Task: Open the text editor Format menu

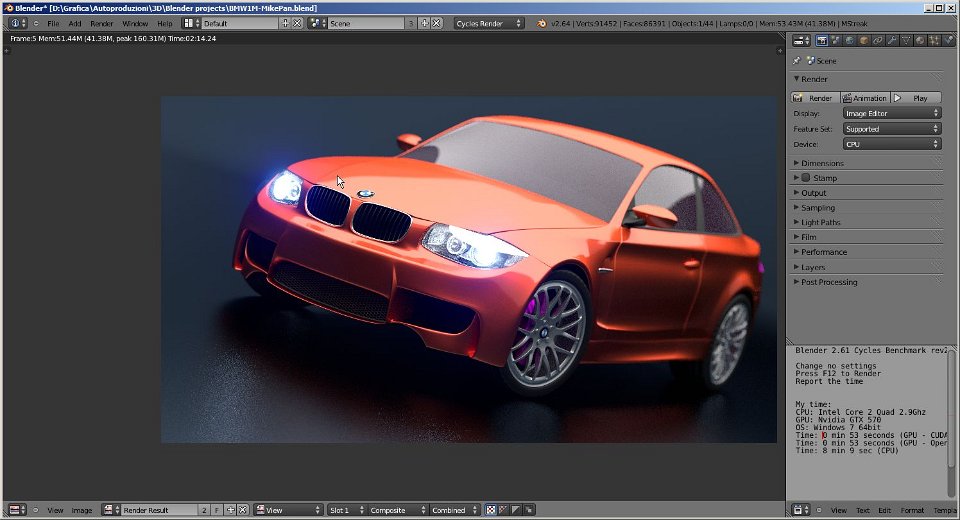Action: click(x=912, y=510)
